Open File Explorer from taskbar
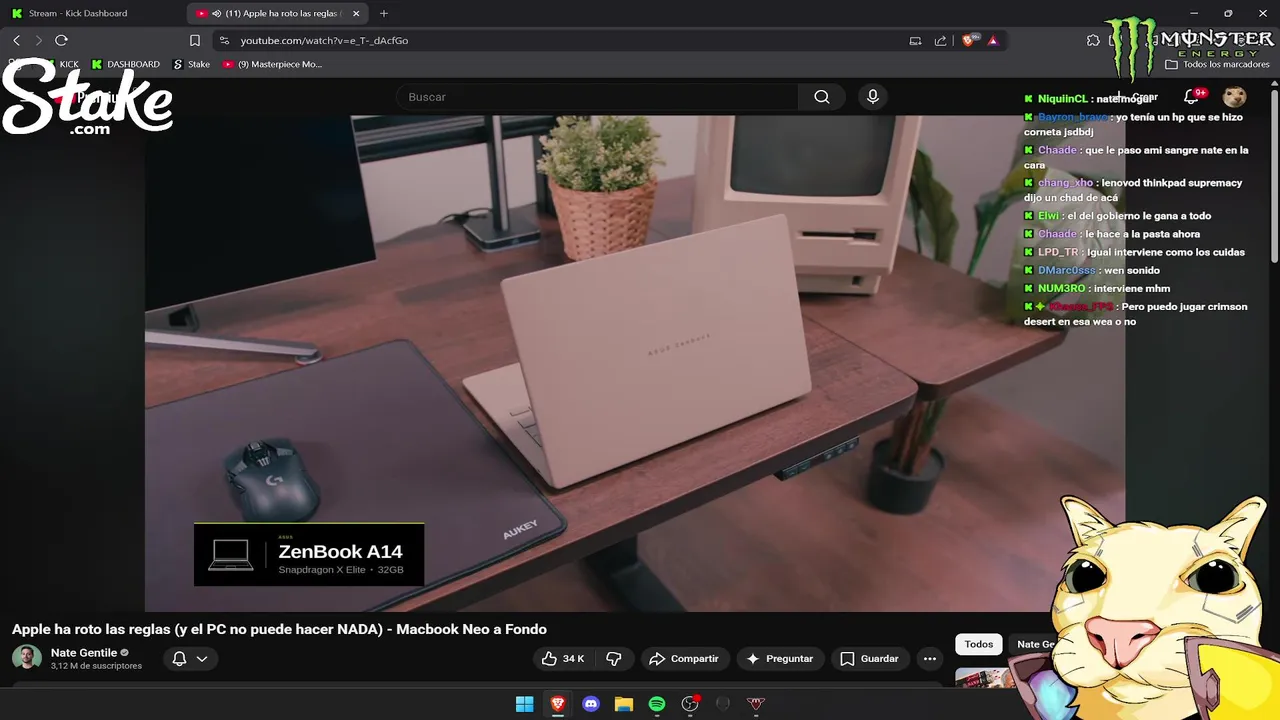This screenshot has width=1280, height=720. click(624, 704)
